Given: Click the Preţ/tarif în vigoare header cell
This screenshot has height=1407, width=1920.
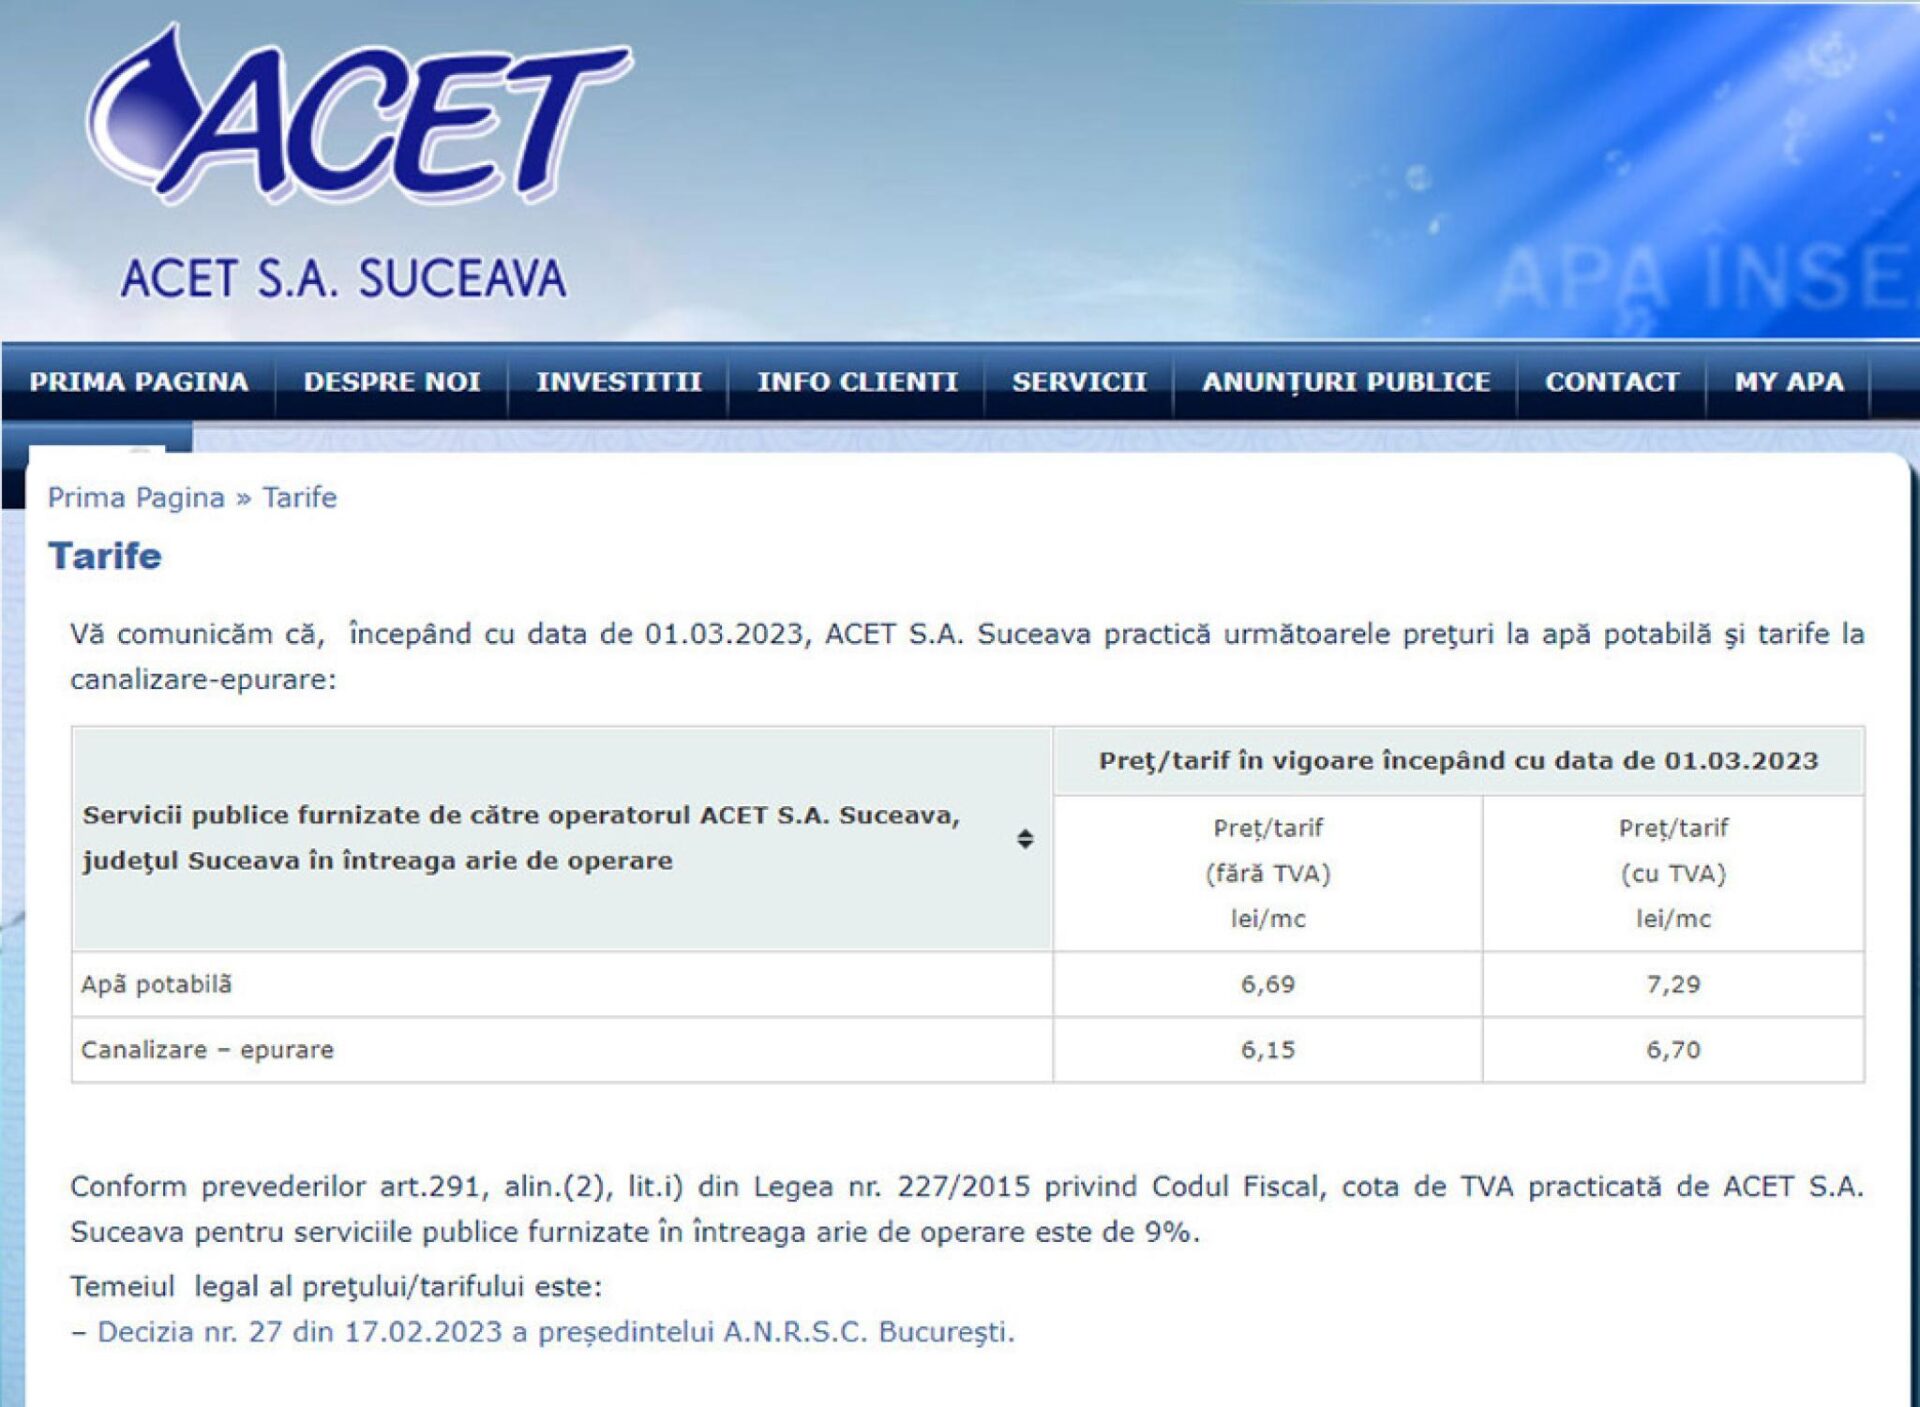Looking at the screenshot, I should tap(1458, 761).
